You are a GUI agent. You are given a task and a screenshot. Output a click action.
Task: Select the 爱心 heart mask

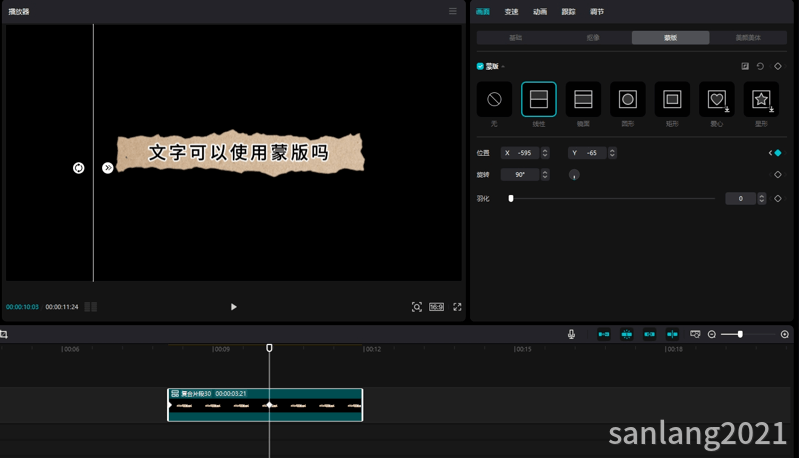[x=717, y=99]
